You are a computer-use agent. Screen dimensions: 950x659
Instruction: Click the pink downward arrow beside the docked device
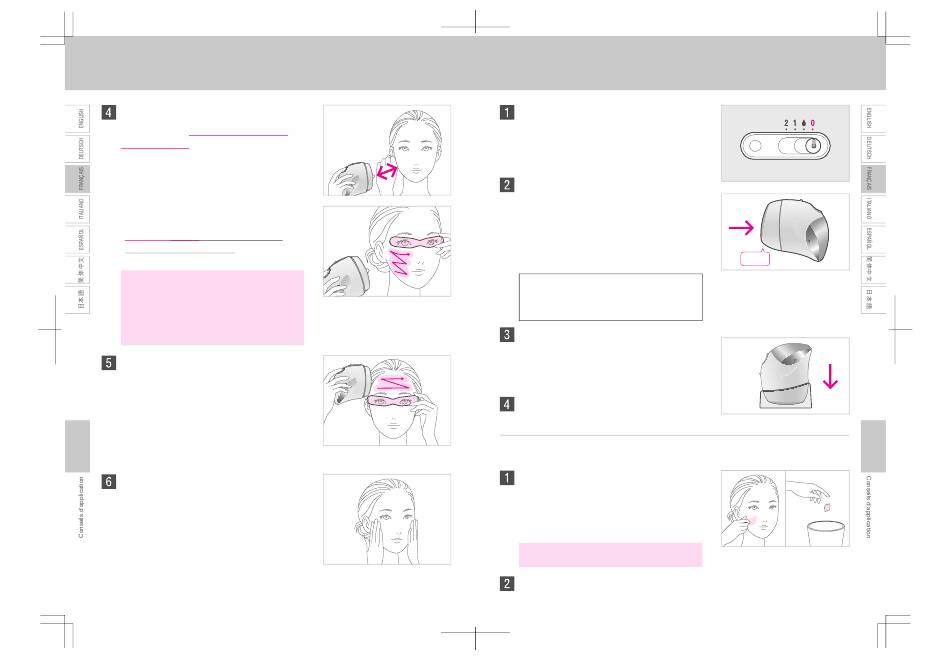tap(830, 375)
